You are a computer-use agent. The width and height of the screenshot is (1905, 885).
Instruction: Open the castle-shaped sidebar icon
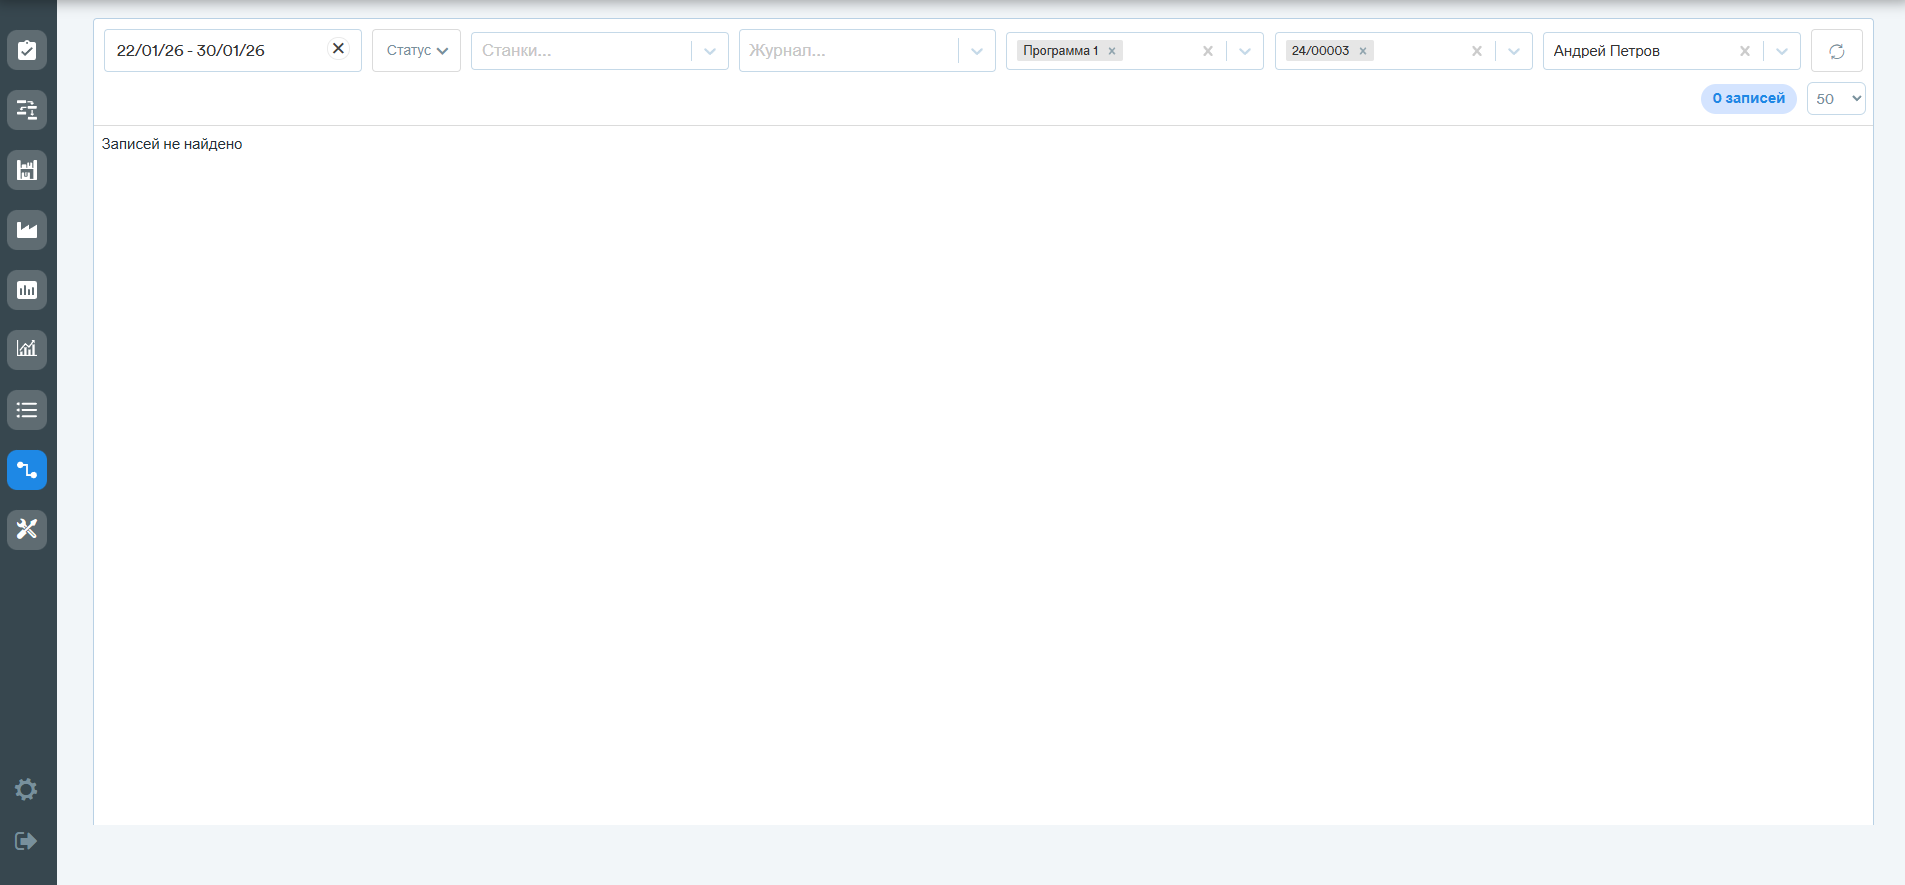(x=27, y=170)
